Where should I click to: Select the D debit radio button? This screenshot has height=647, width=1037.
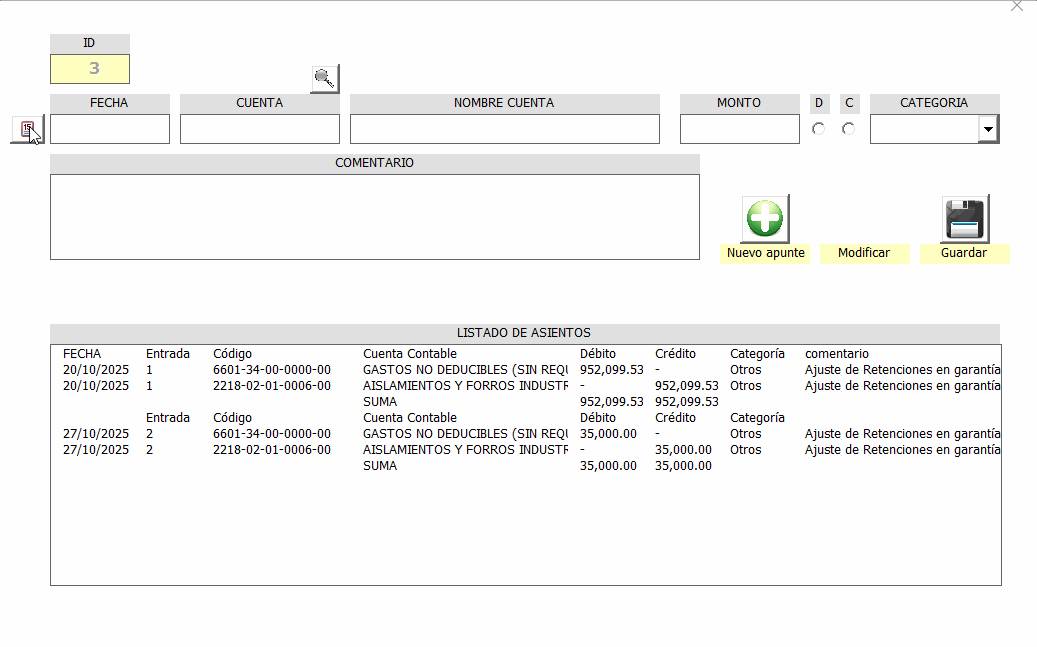[x=819, y=129]
